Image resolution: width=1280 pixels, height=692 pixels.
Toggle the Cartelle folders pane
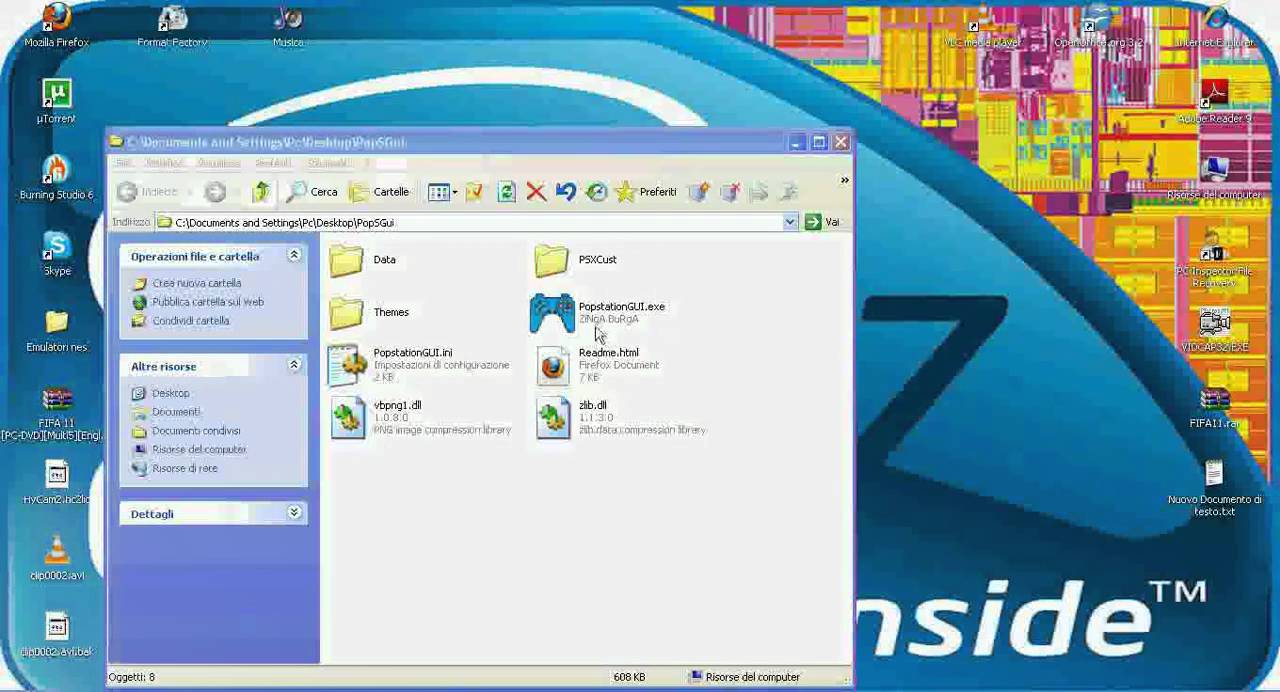(379, 192)
